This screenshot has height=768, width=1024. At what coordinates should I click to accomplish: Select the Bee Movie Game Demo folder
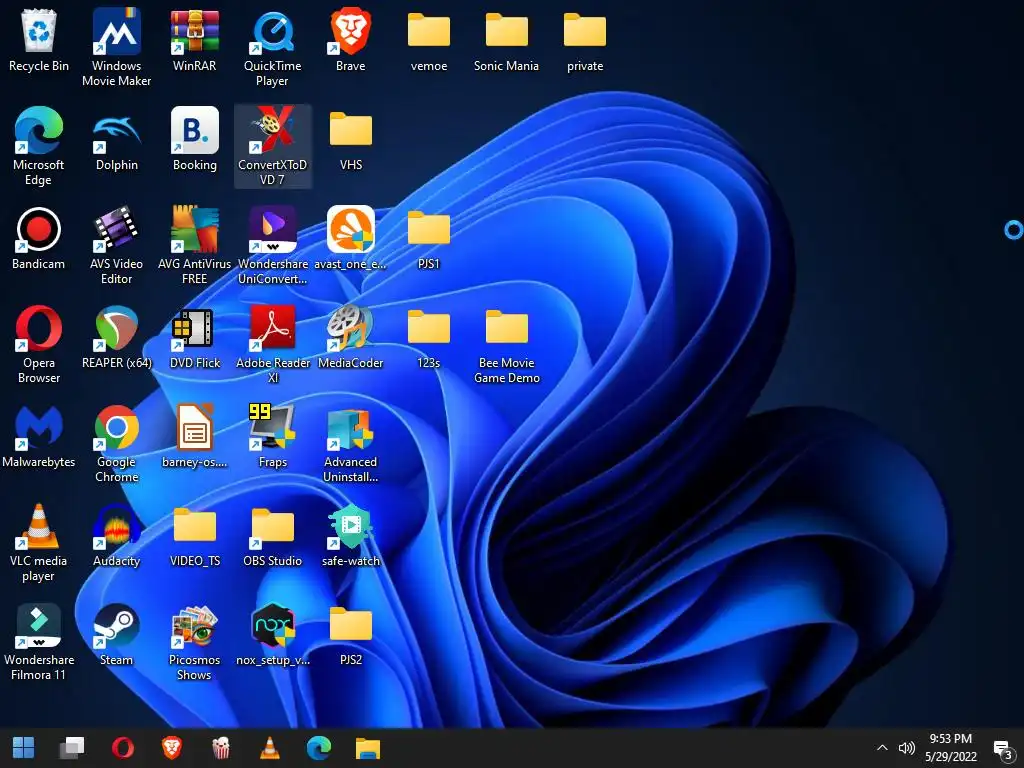(507, 345)
